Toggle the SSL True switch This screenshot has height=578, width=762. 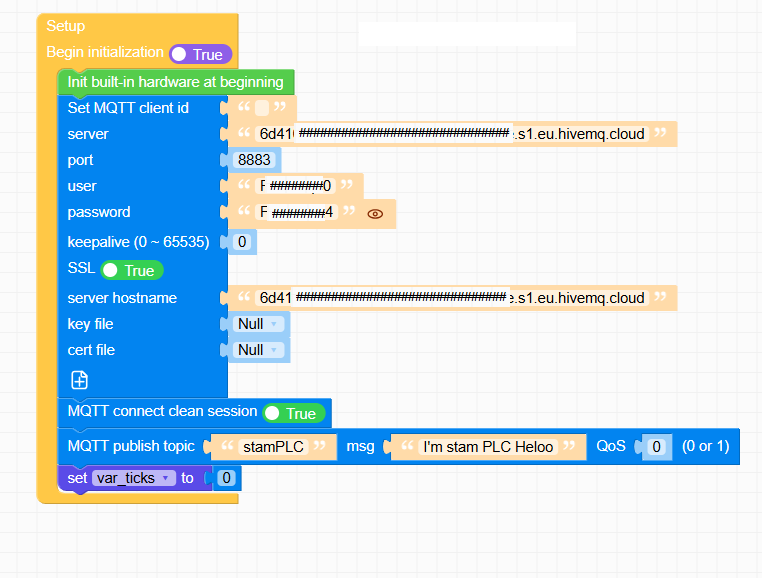pyautogui.click(x=132, y=270)
